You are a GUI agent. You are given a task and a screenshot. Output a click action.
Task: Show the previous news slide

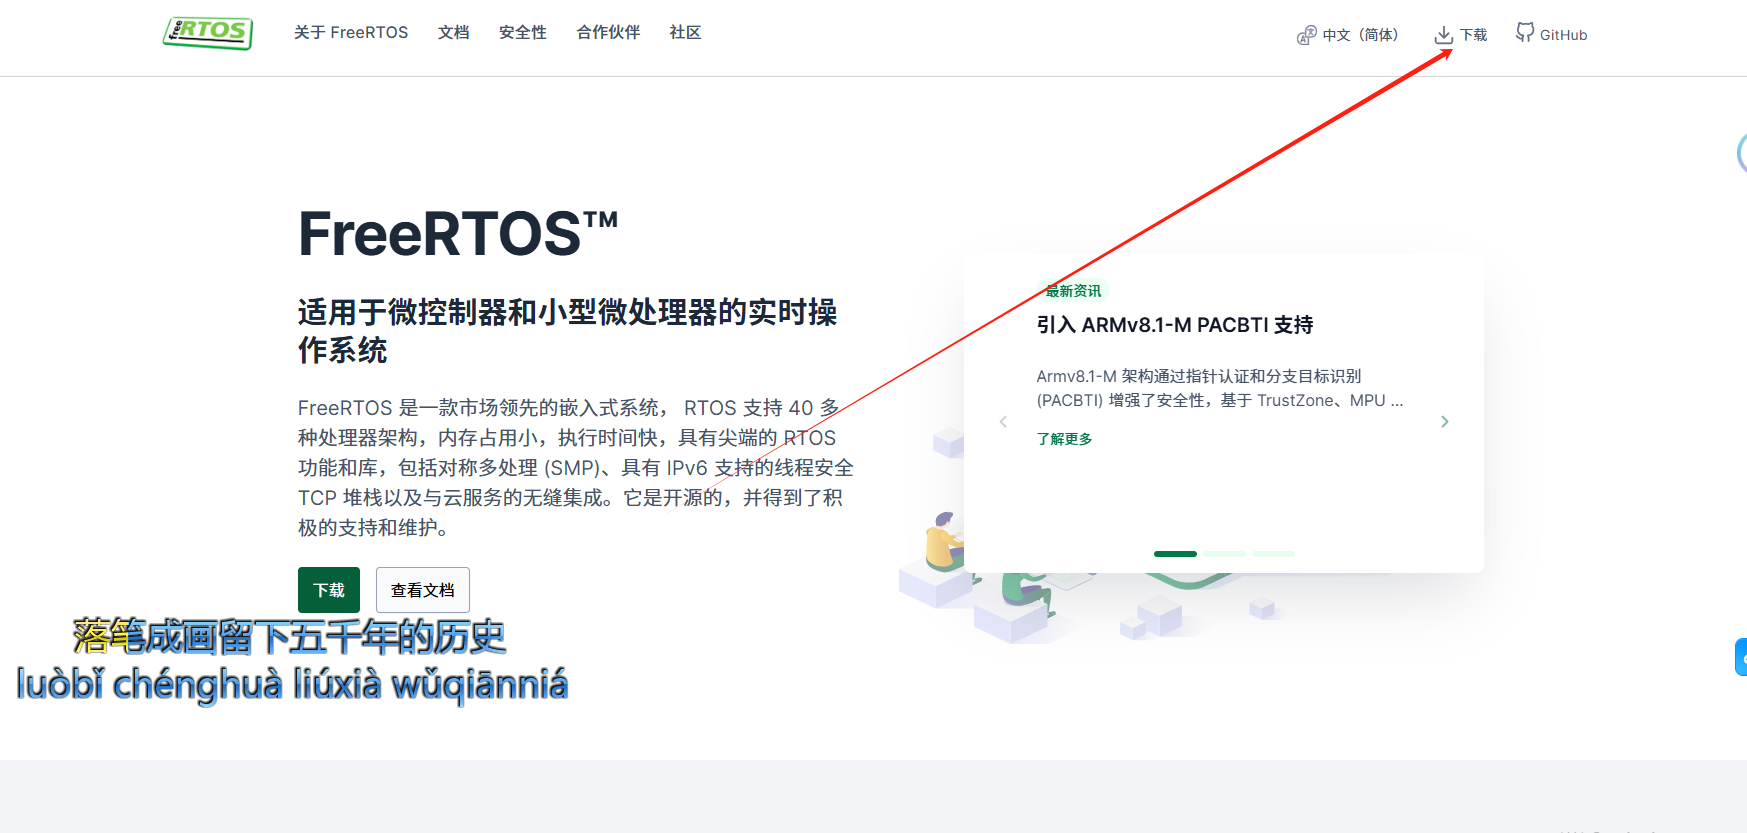[x=1003, y=422]
